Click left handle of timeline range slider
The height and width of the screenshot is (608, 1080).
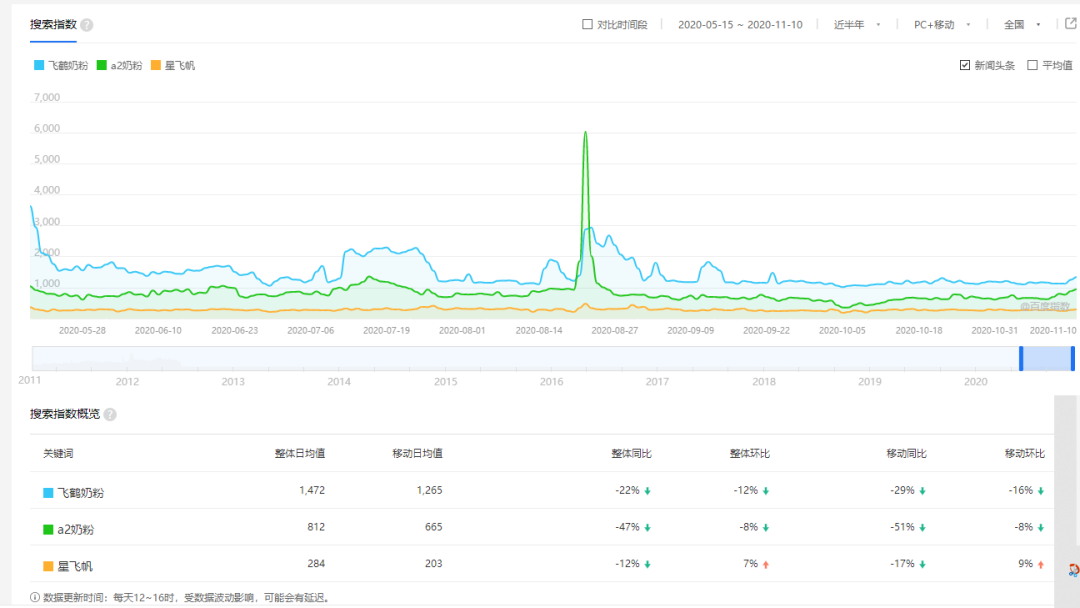[1021, 359]
